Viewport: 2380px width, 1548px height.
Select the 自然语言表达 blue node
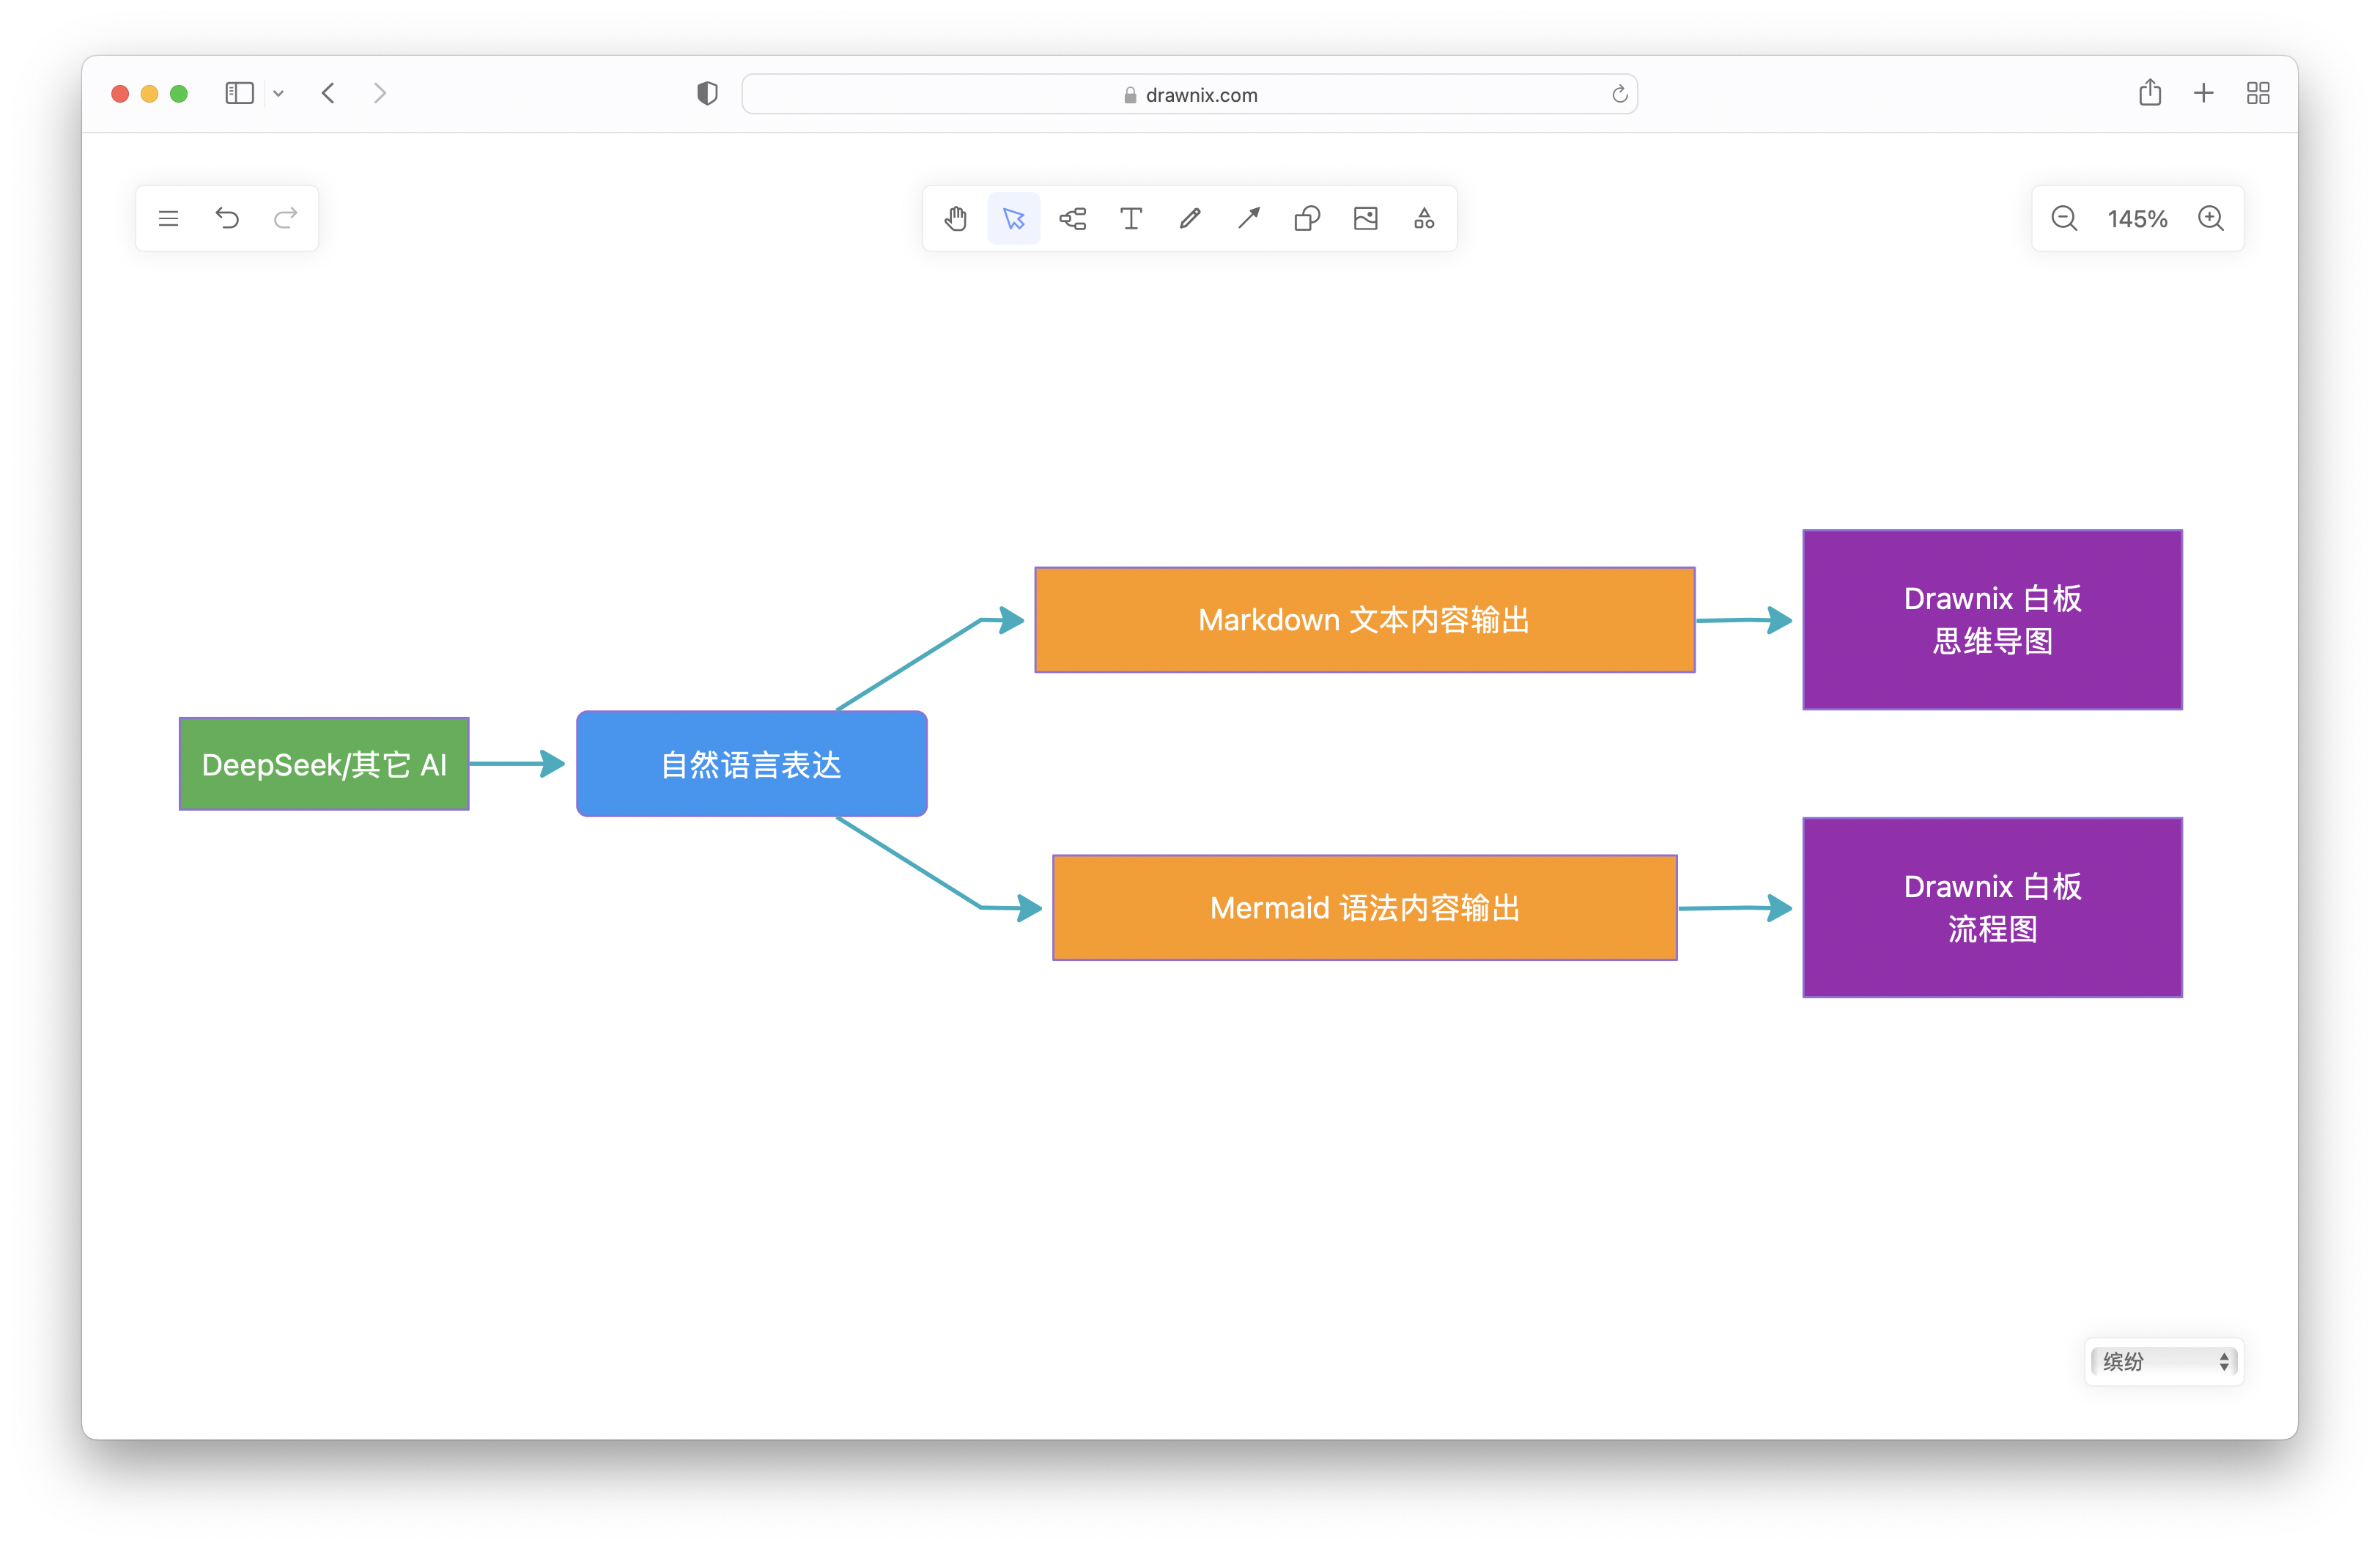(x=751, y=764)
